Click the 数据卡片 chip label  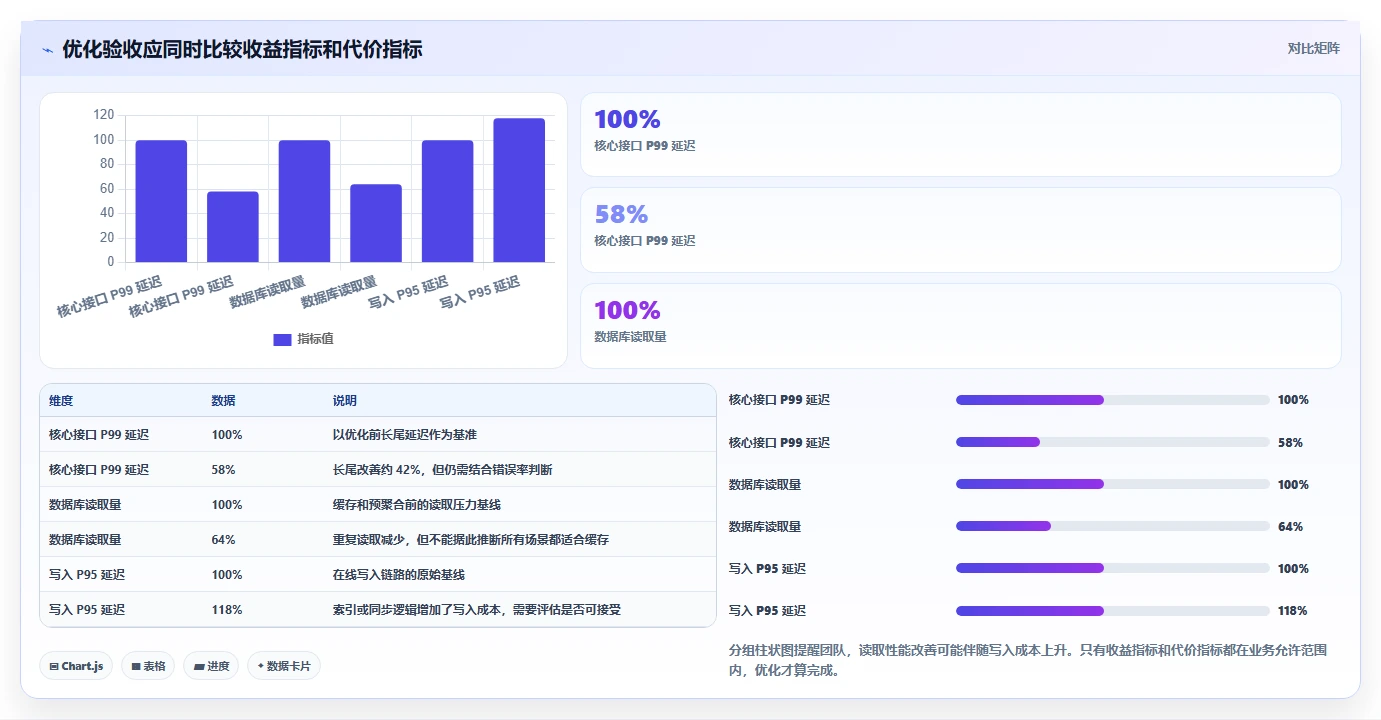288,666
